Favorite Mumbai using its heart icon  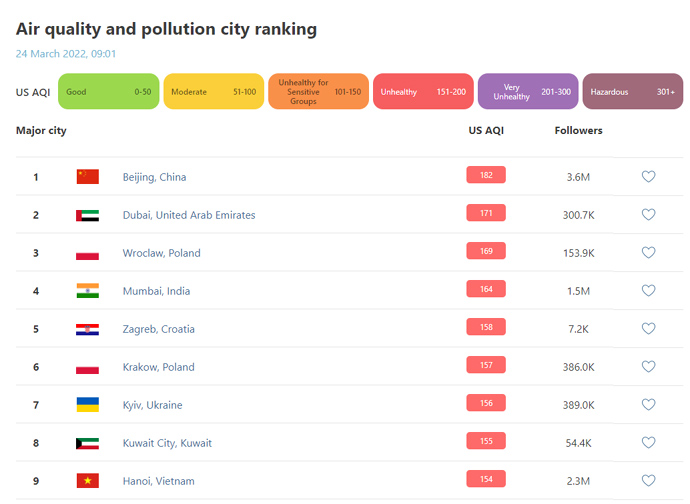tap(648, 291)
